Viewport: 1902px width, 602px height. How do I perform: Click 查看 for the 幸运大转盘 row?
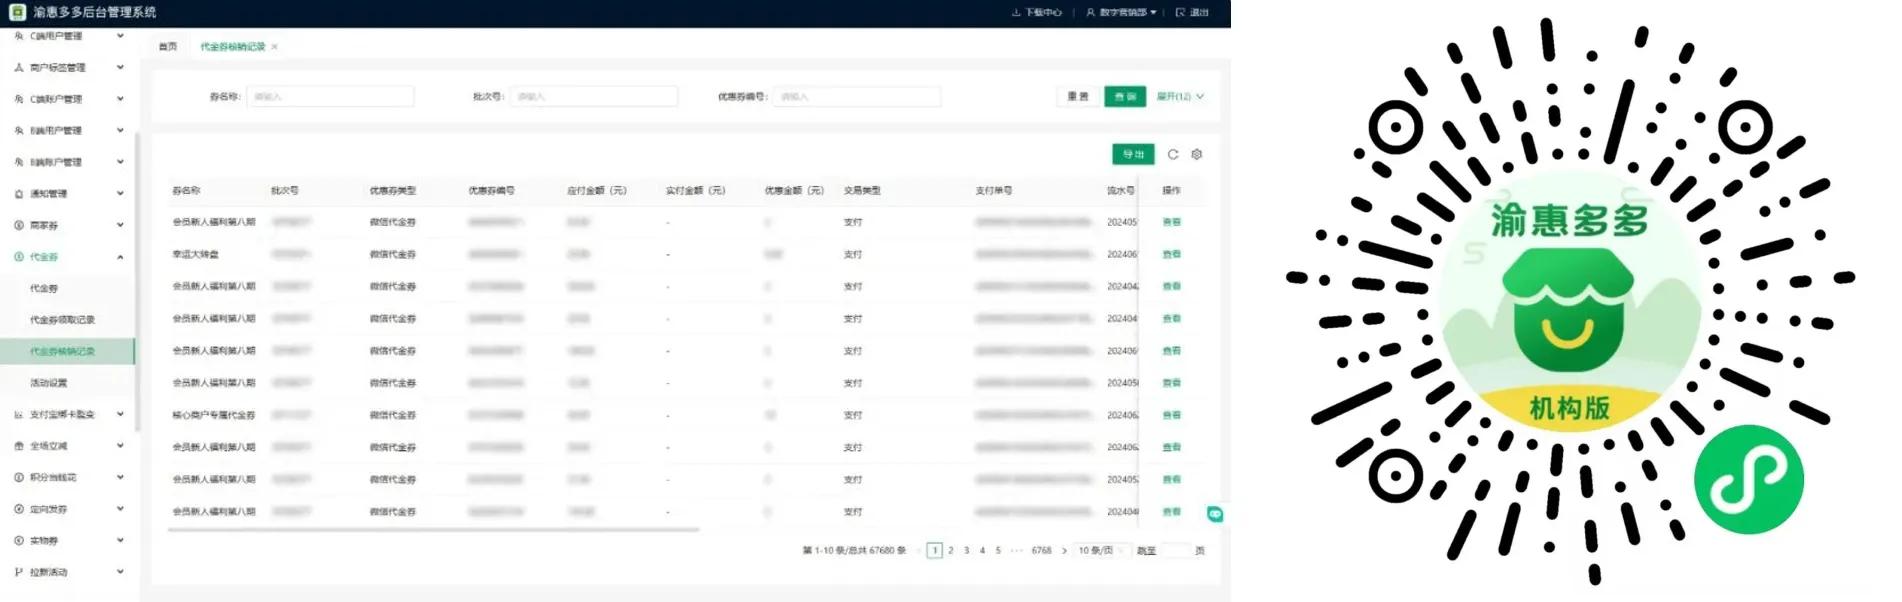click(1172, 254)
